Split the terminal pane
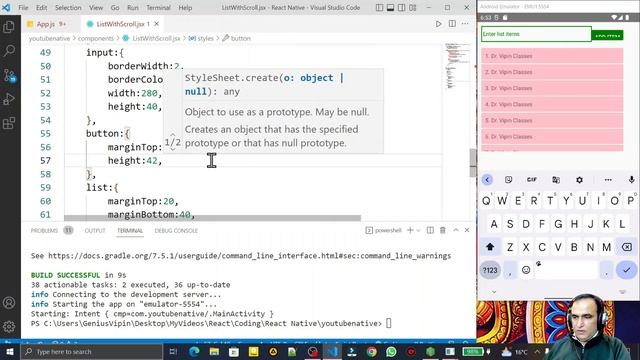Image resolution: width=640 pixels, height=360 pixels. pos(430,231)
